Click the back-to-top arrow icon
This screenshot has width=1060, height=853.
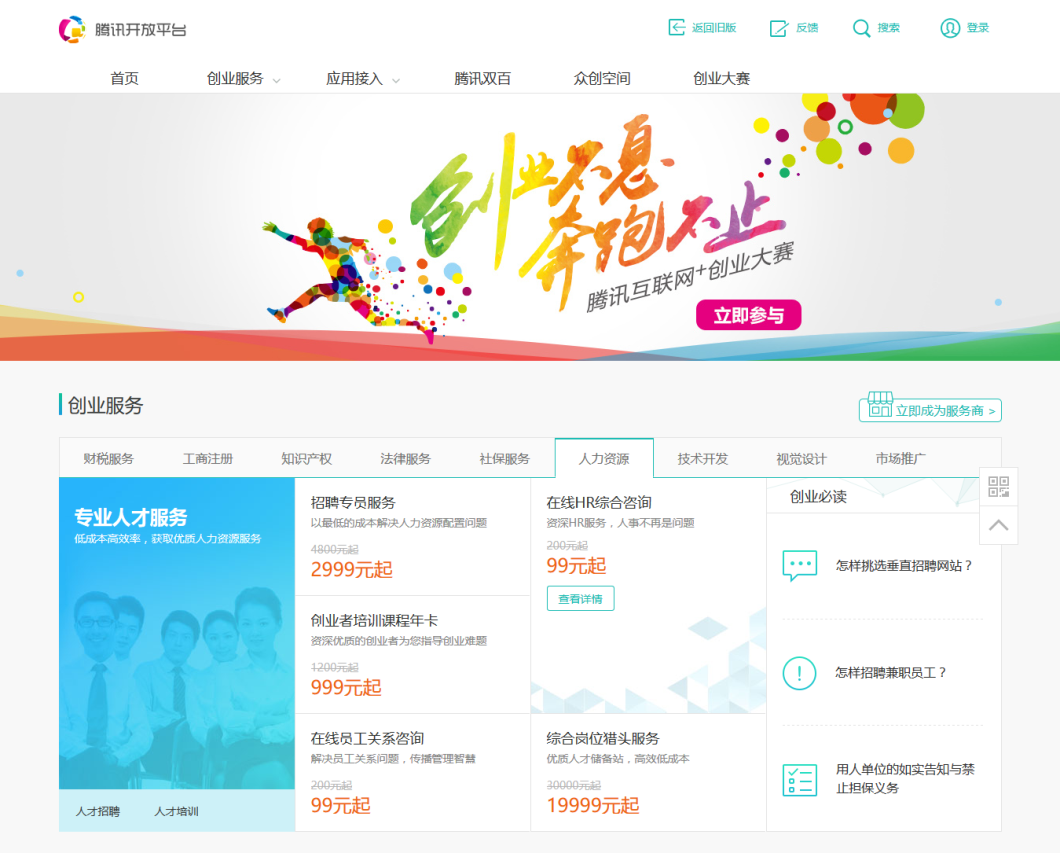point(998,525)
